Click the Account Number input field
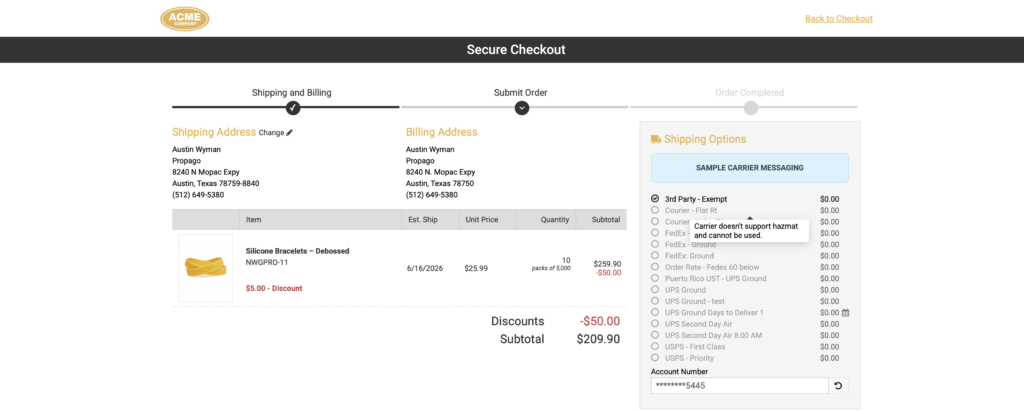This screenshot has width=1024, height=411. click(x=739, y=386)
